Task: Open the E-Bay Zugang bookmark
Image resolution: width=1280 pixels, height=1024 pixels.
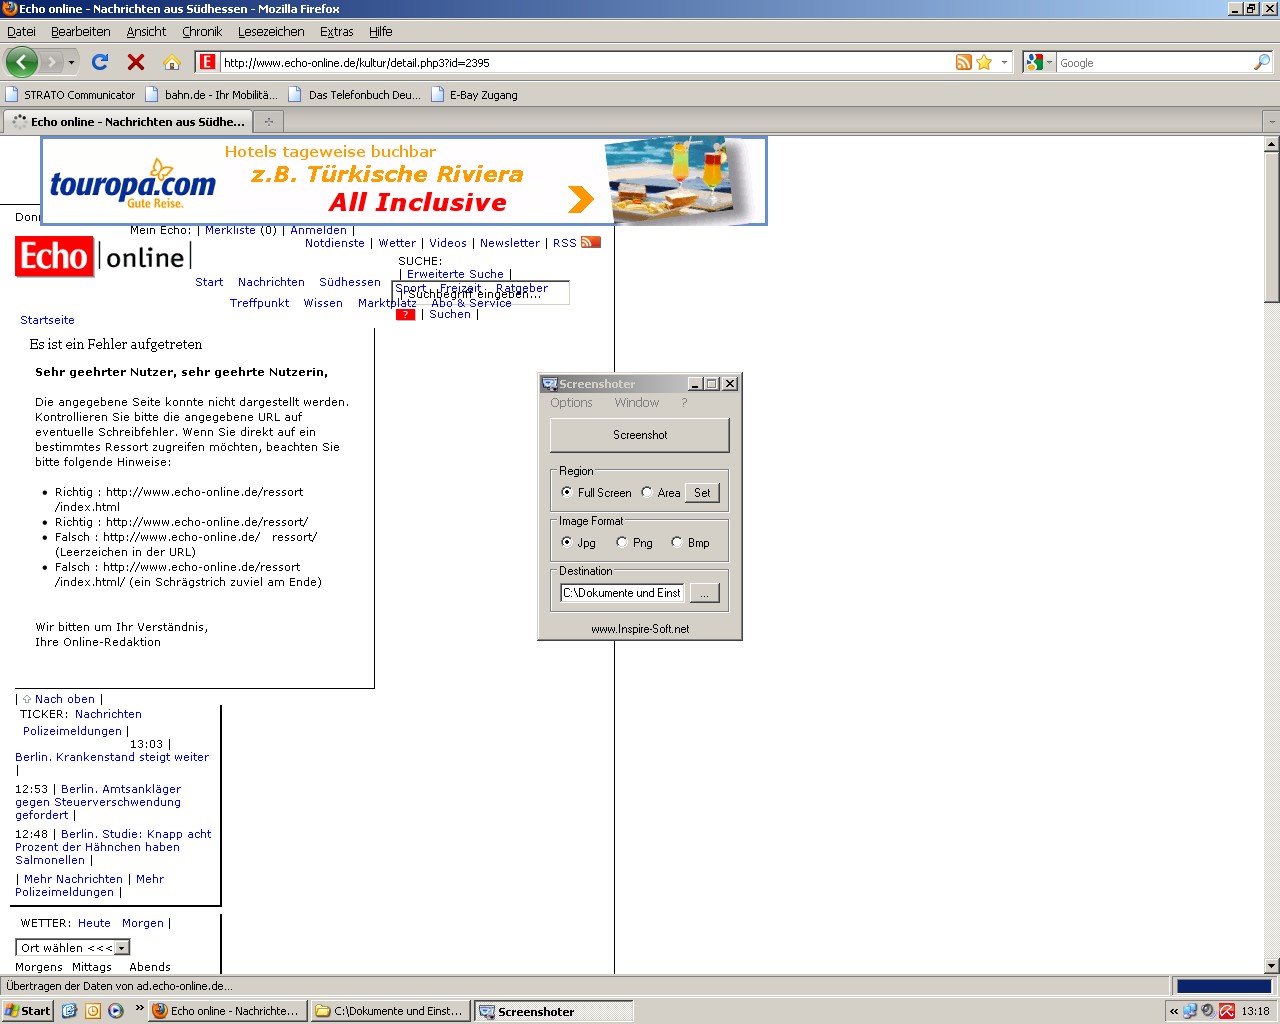Action: point(475,95)
